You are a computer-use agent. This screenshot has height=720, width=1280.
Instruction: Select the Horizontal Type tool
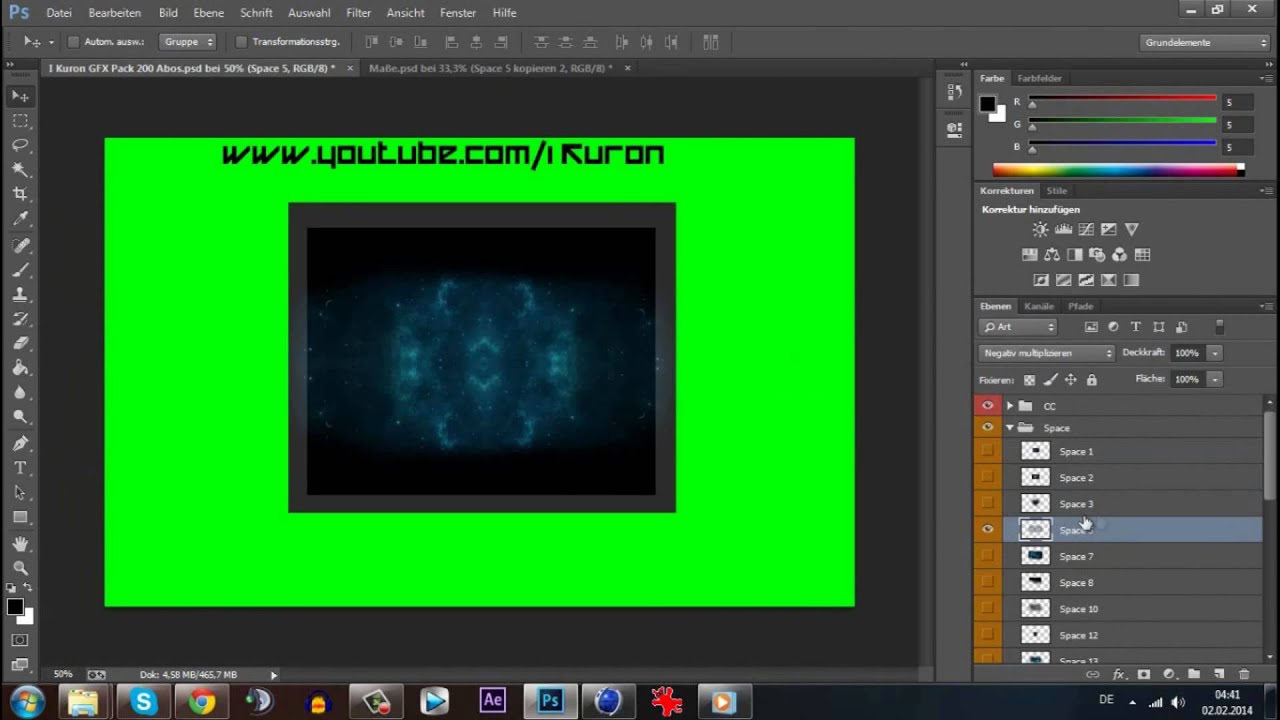click(x=20, y=468)
